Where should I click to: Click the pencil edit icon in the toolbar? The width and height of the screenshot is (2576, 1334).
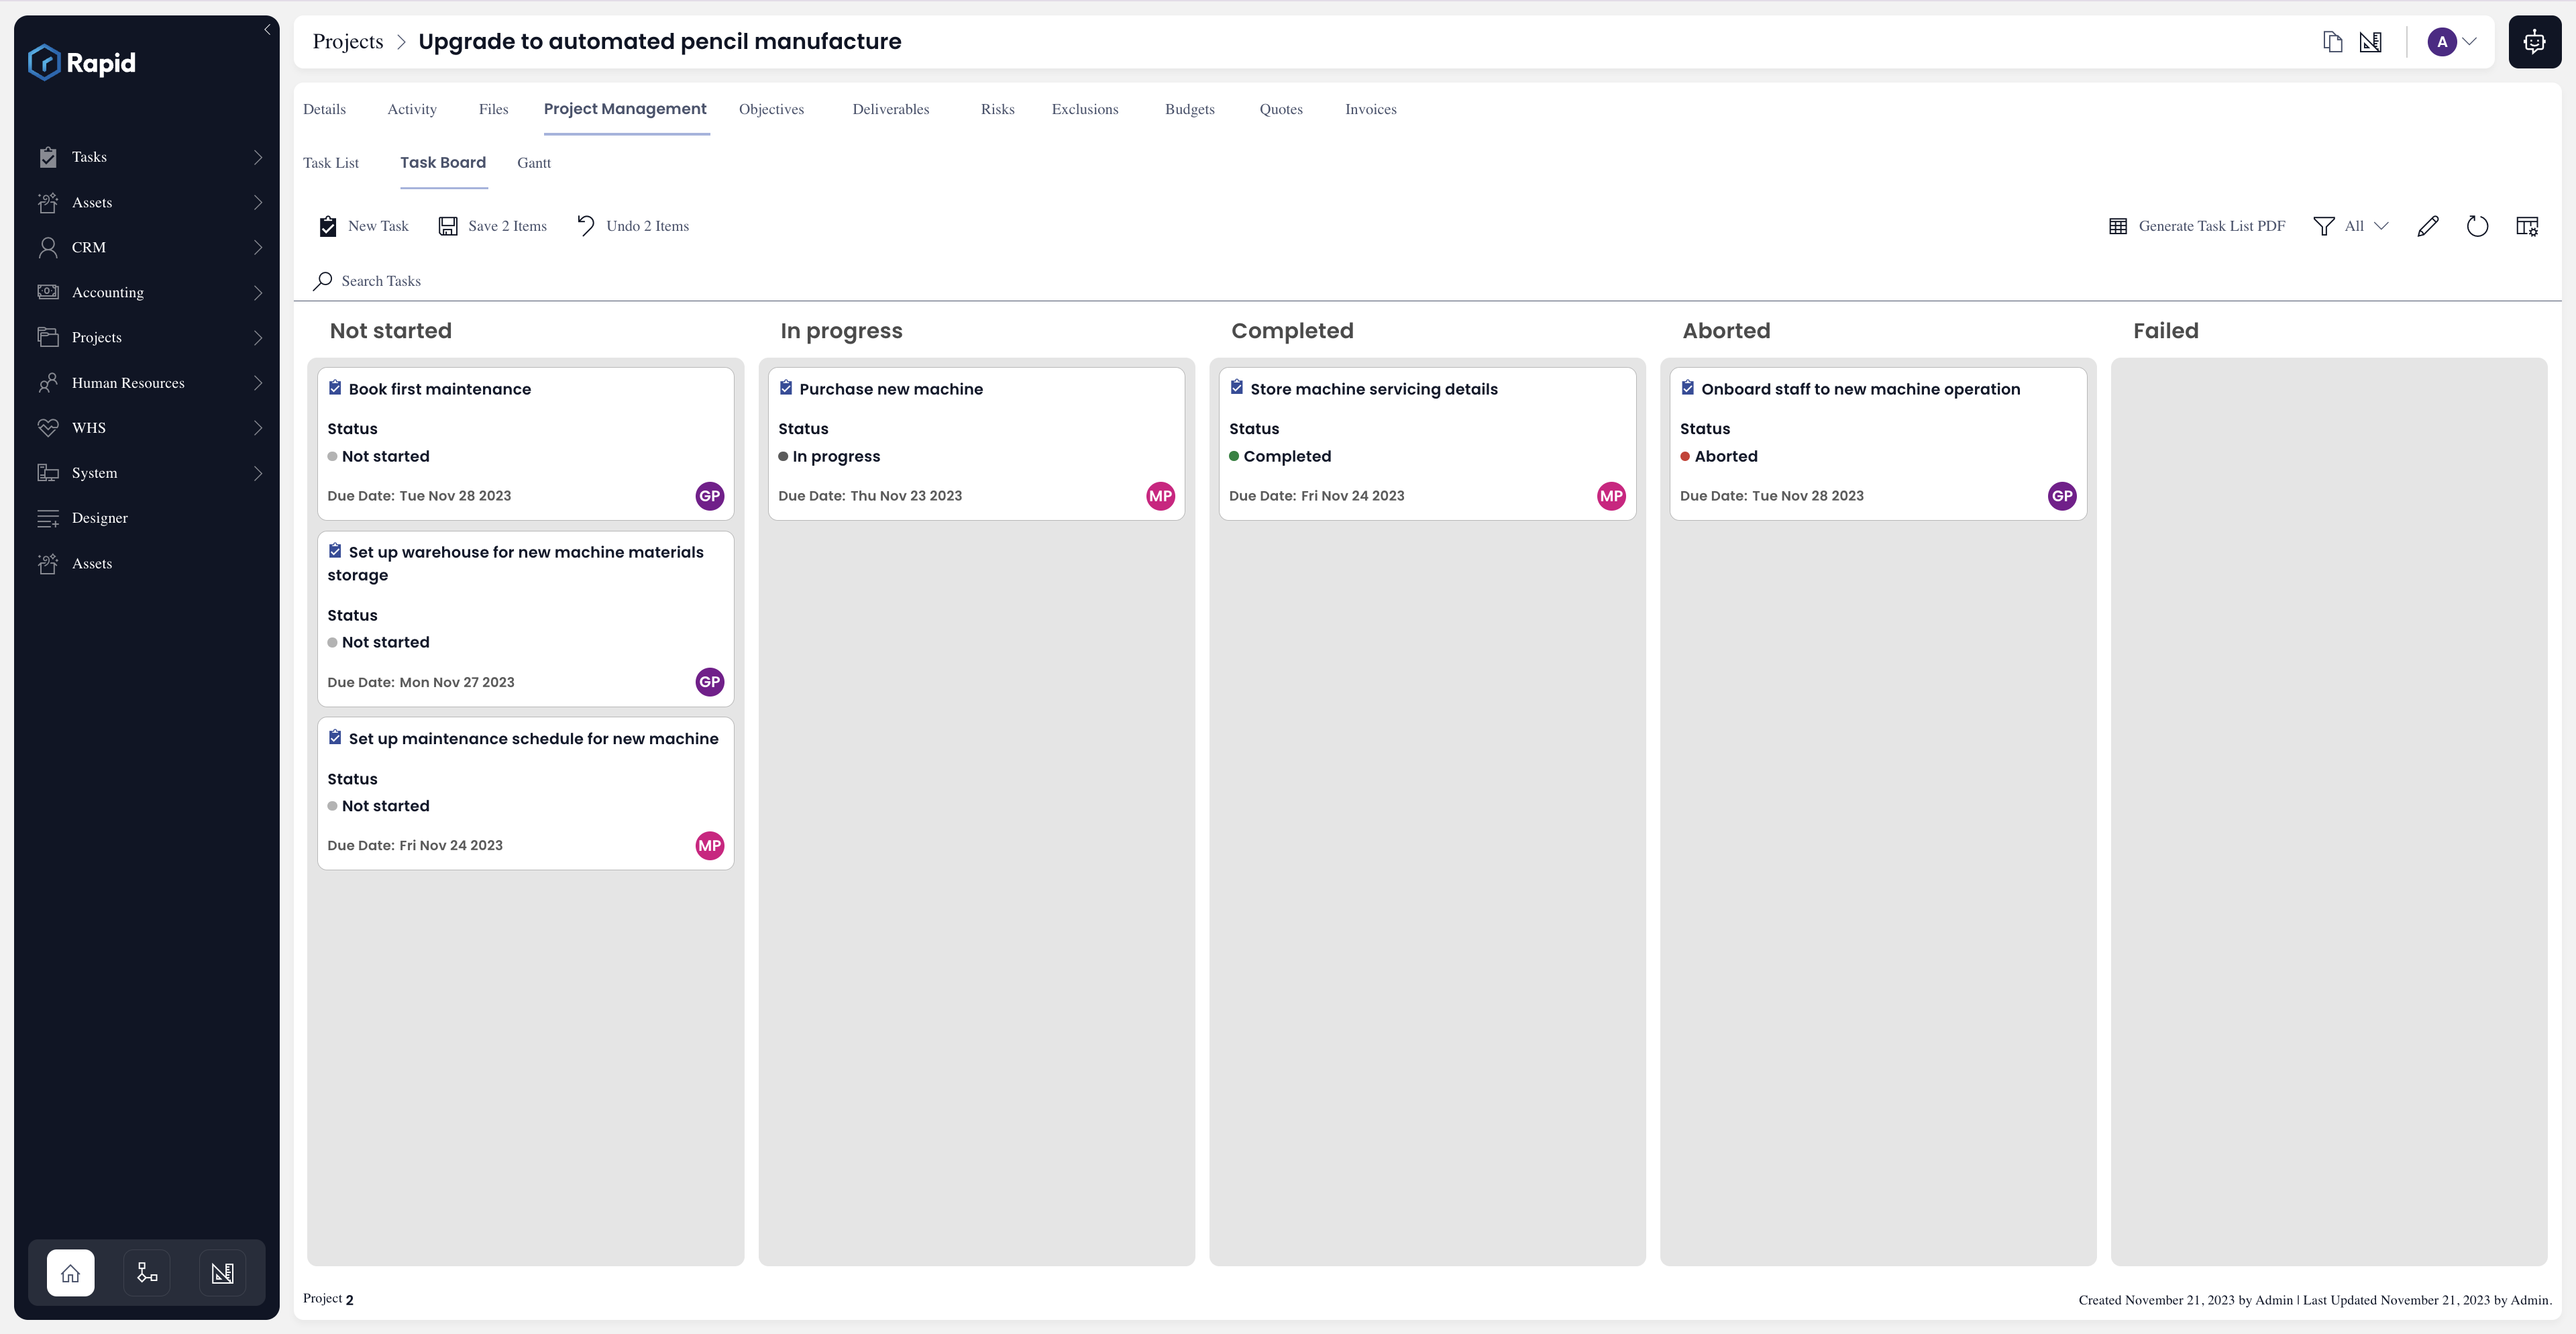(x=2427, y=226)
